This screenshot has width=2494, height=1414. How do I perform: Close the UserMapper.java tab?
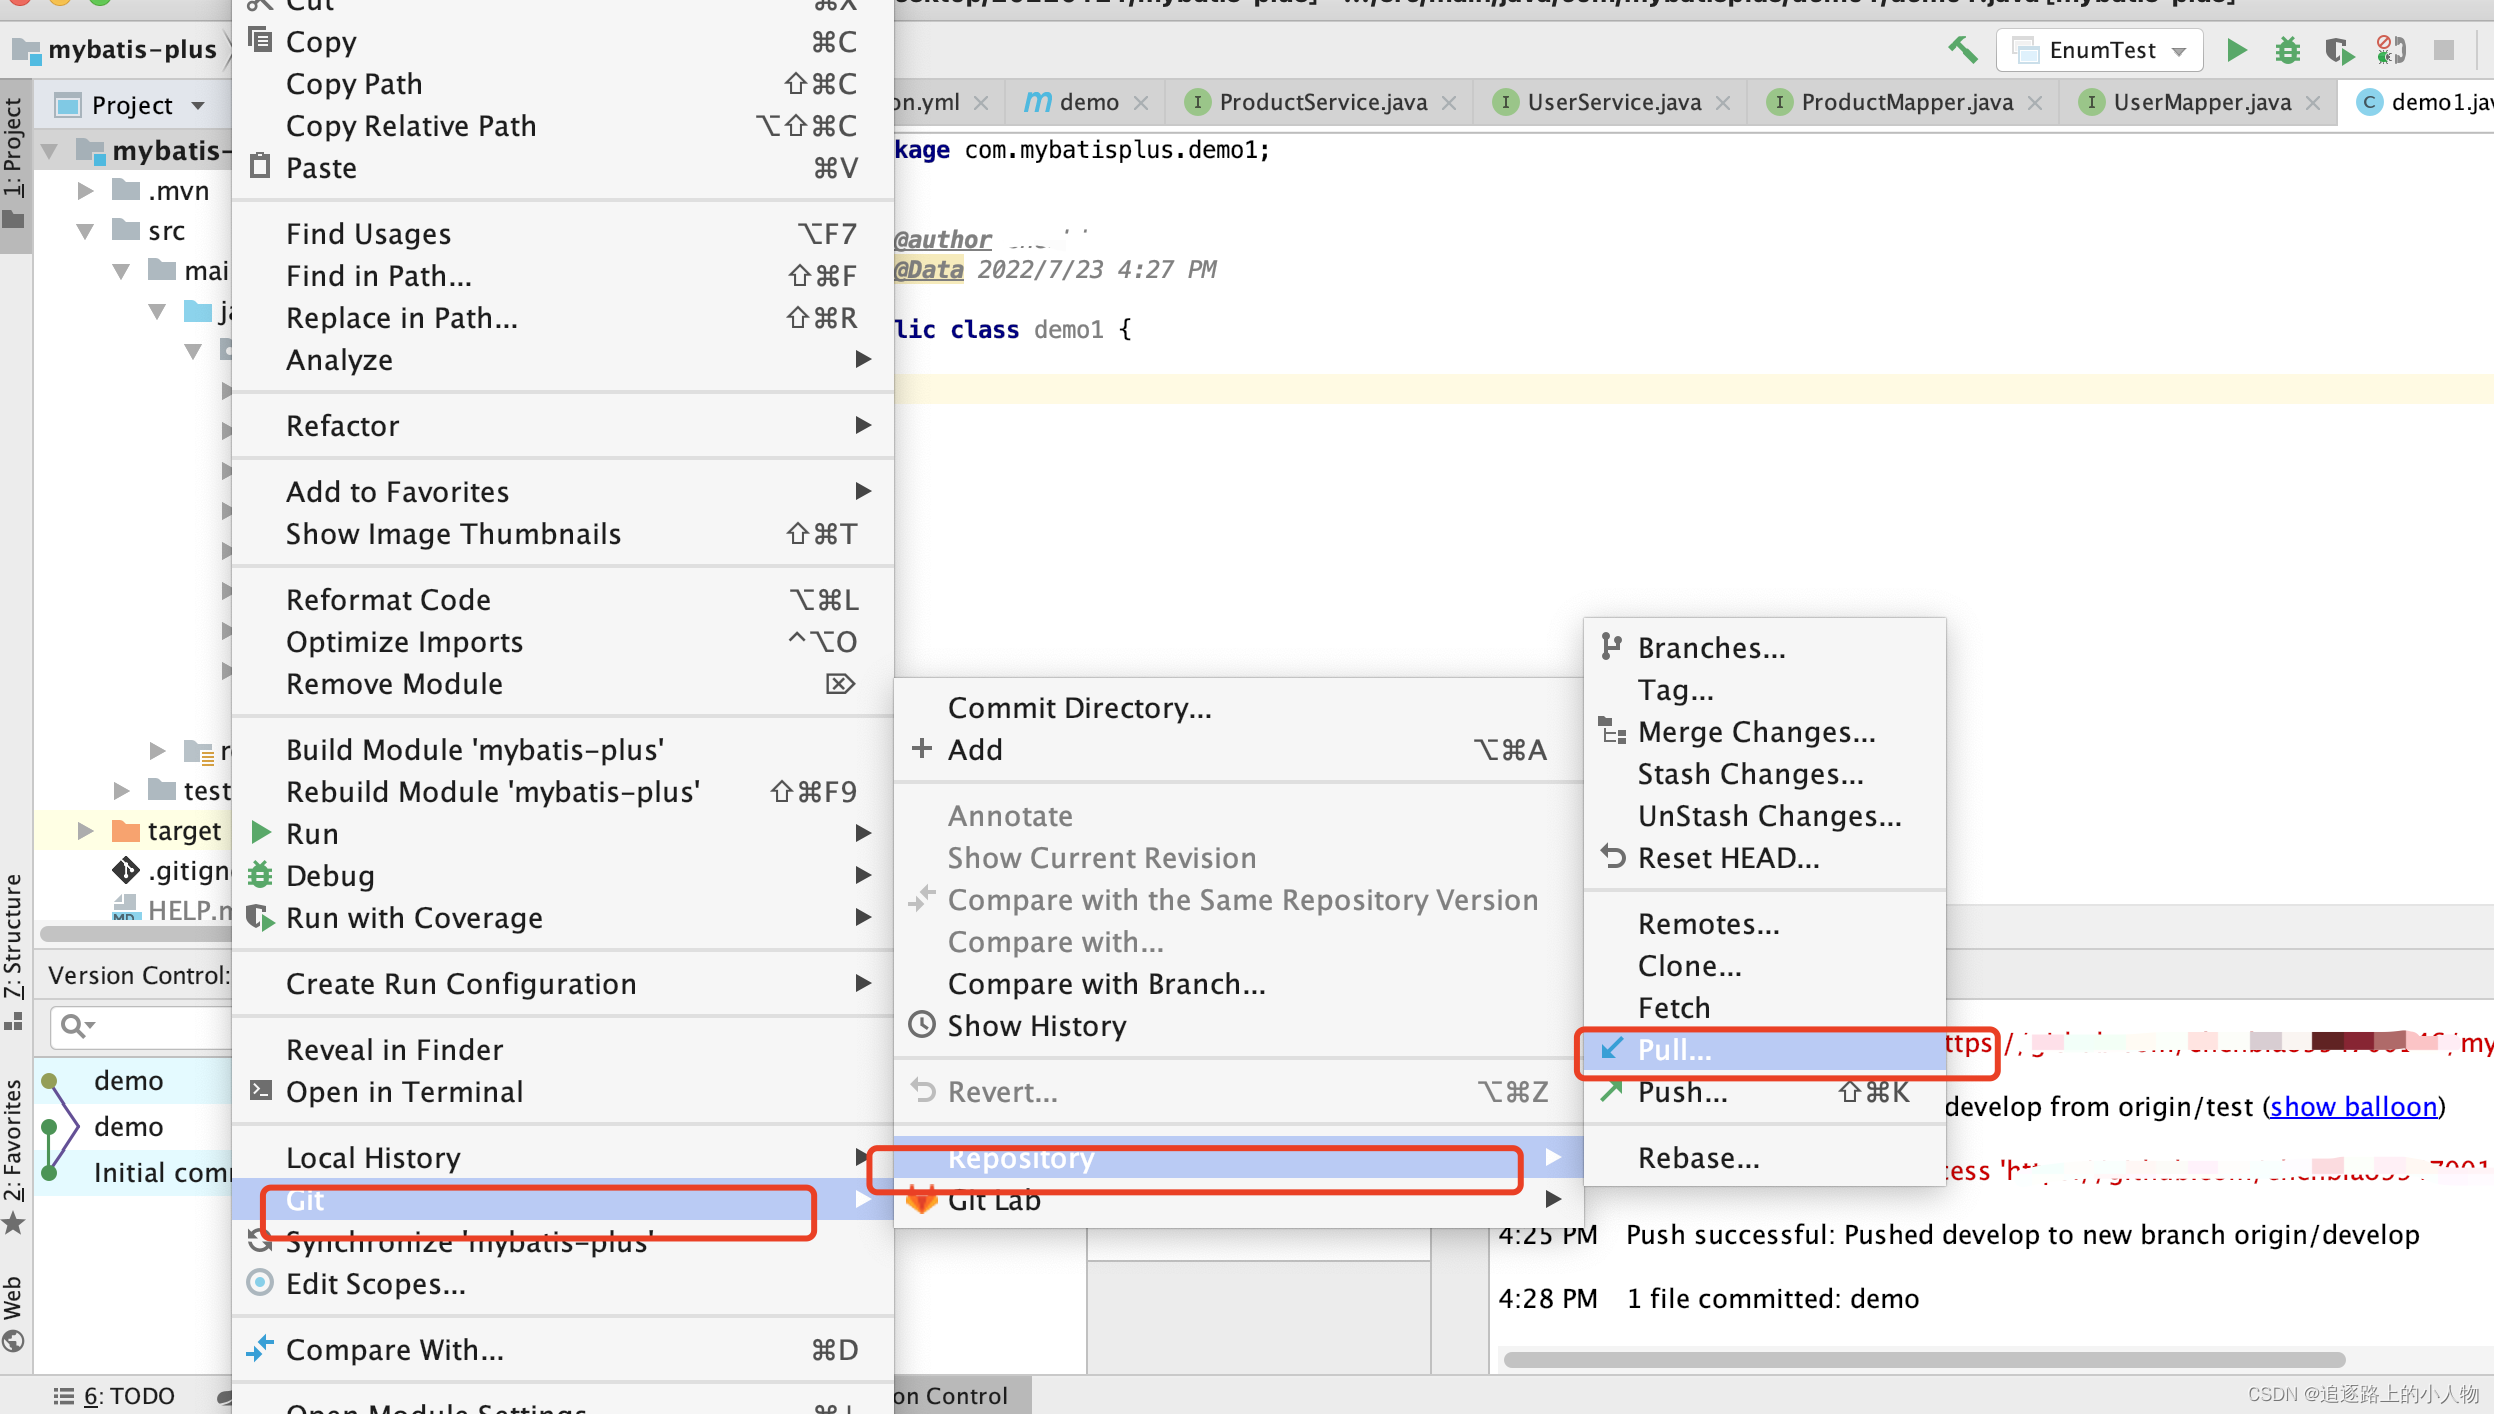click(2313, 103)
